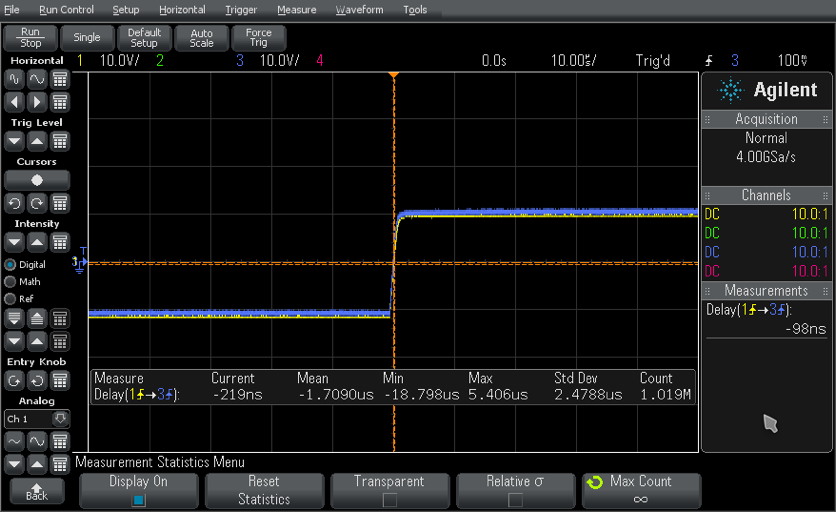Open the Trigger menu

(x=240, y=10)
